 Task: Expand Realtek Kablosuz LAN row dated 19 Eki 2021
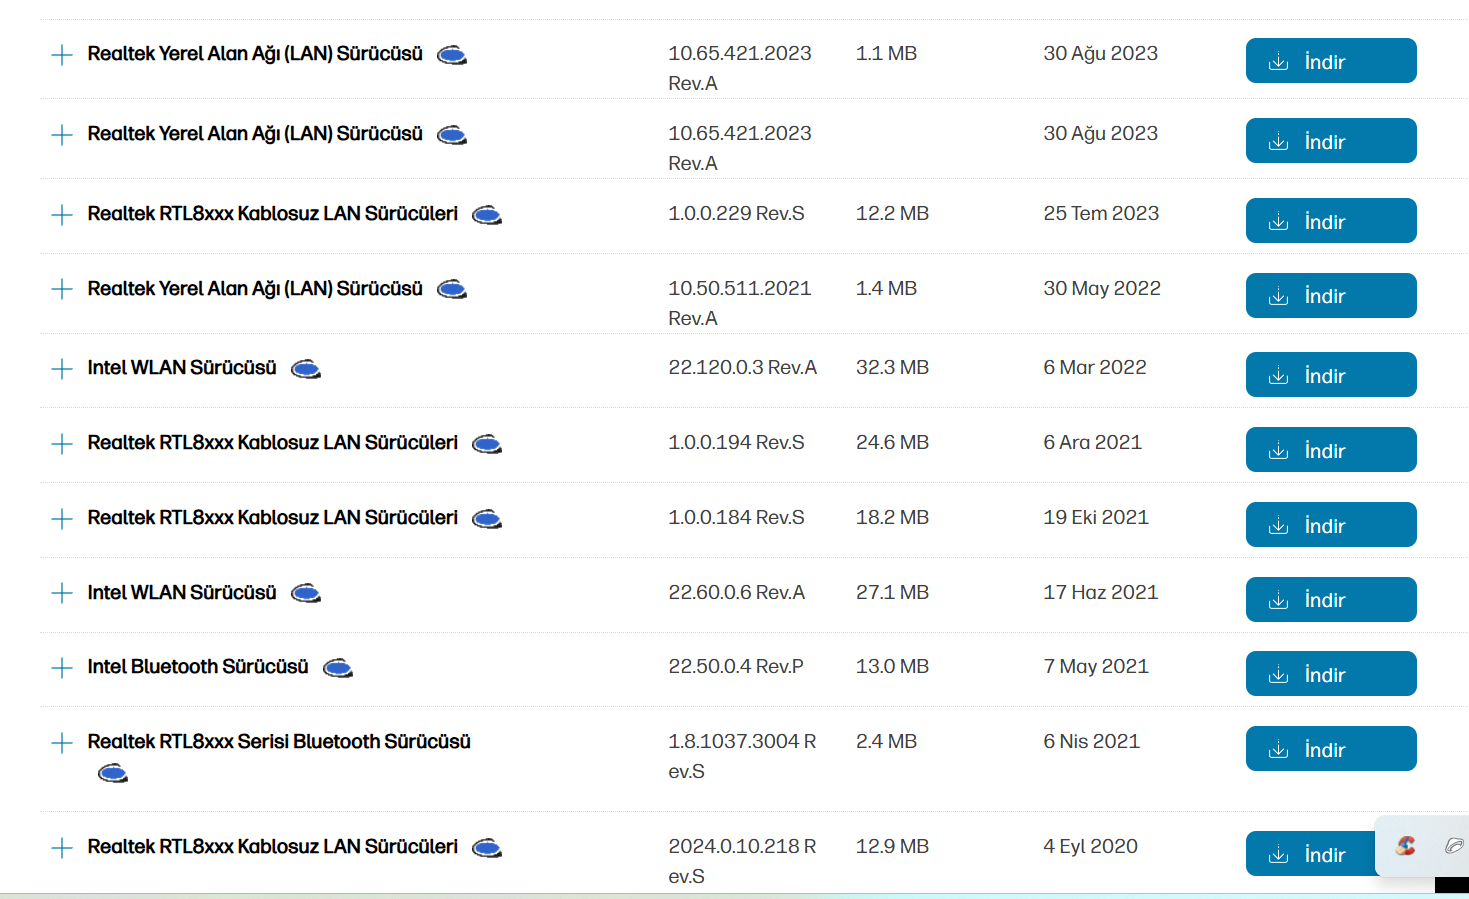[x=62, y=519]
